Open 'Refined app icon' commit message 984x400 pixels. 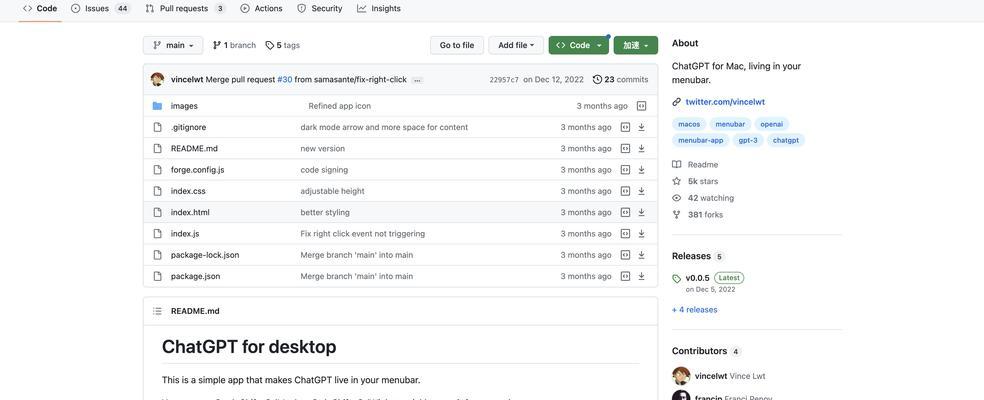[x=340, y=106]
